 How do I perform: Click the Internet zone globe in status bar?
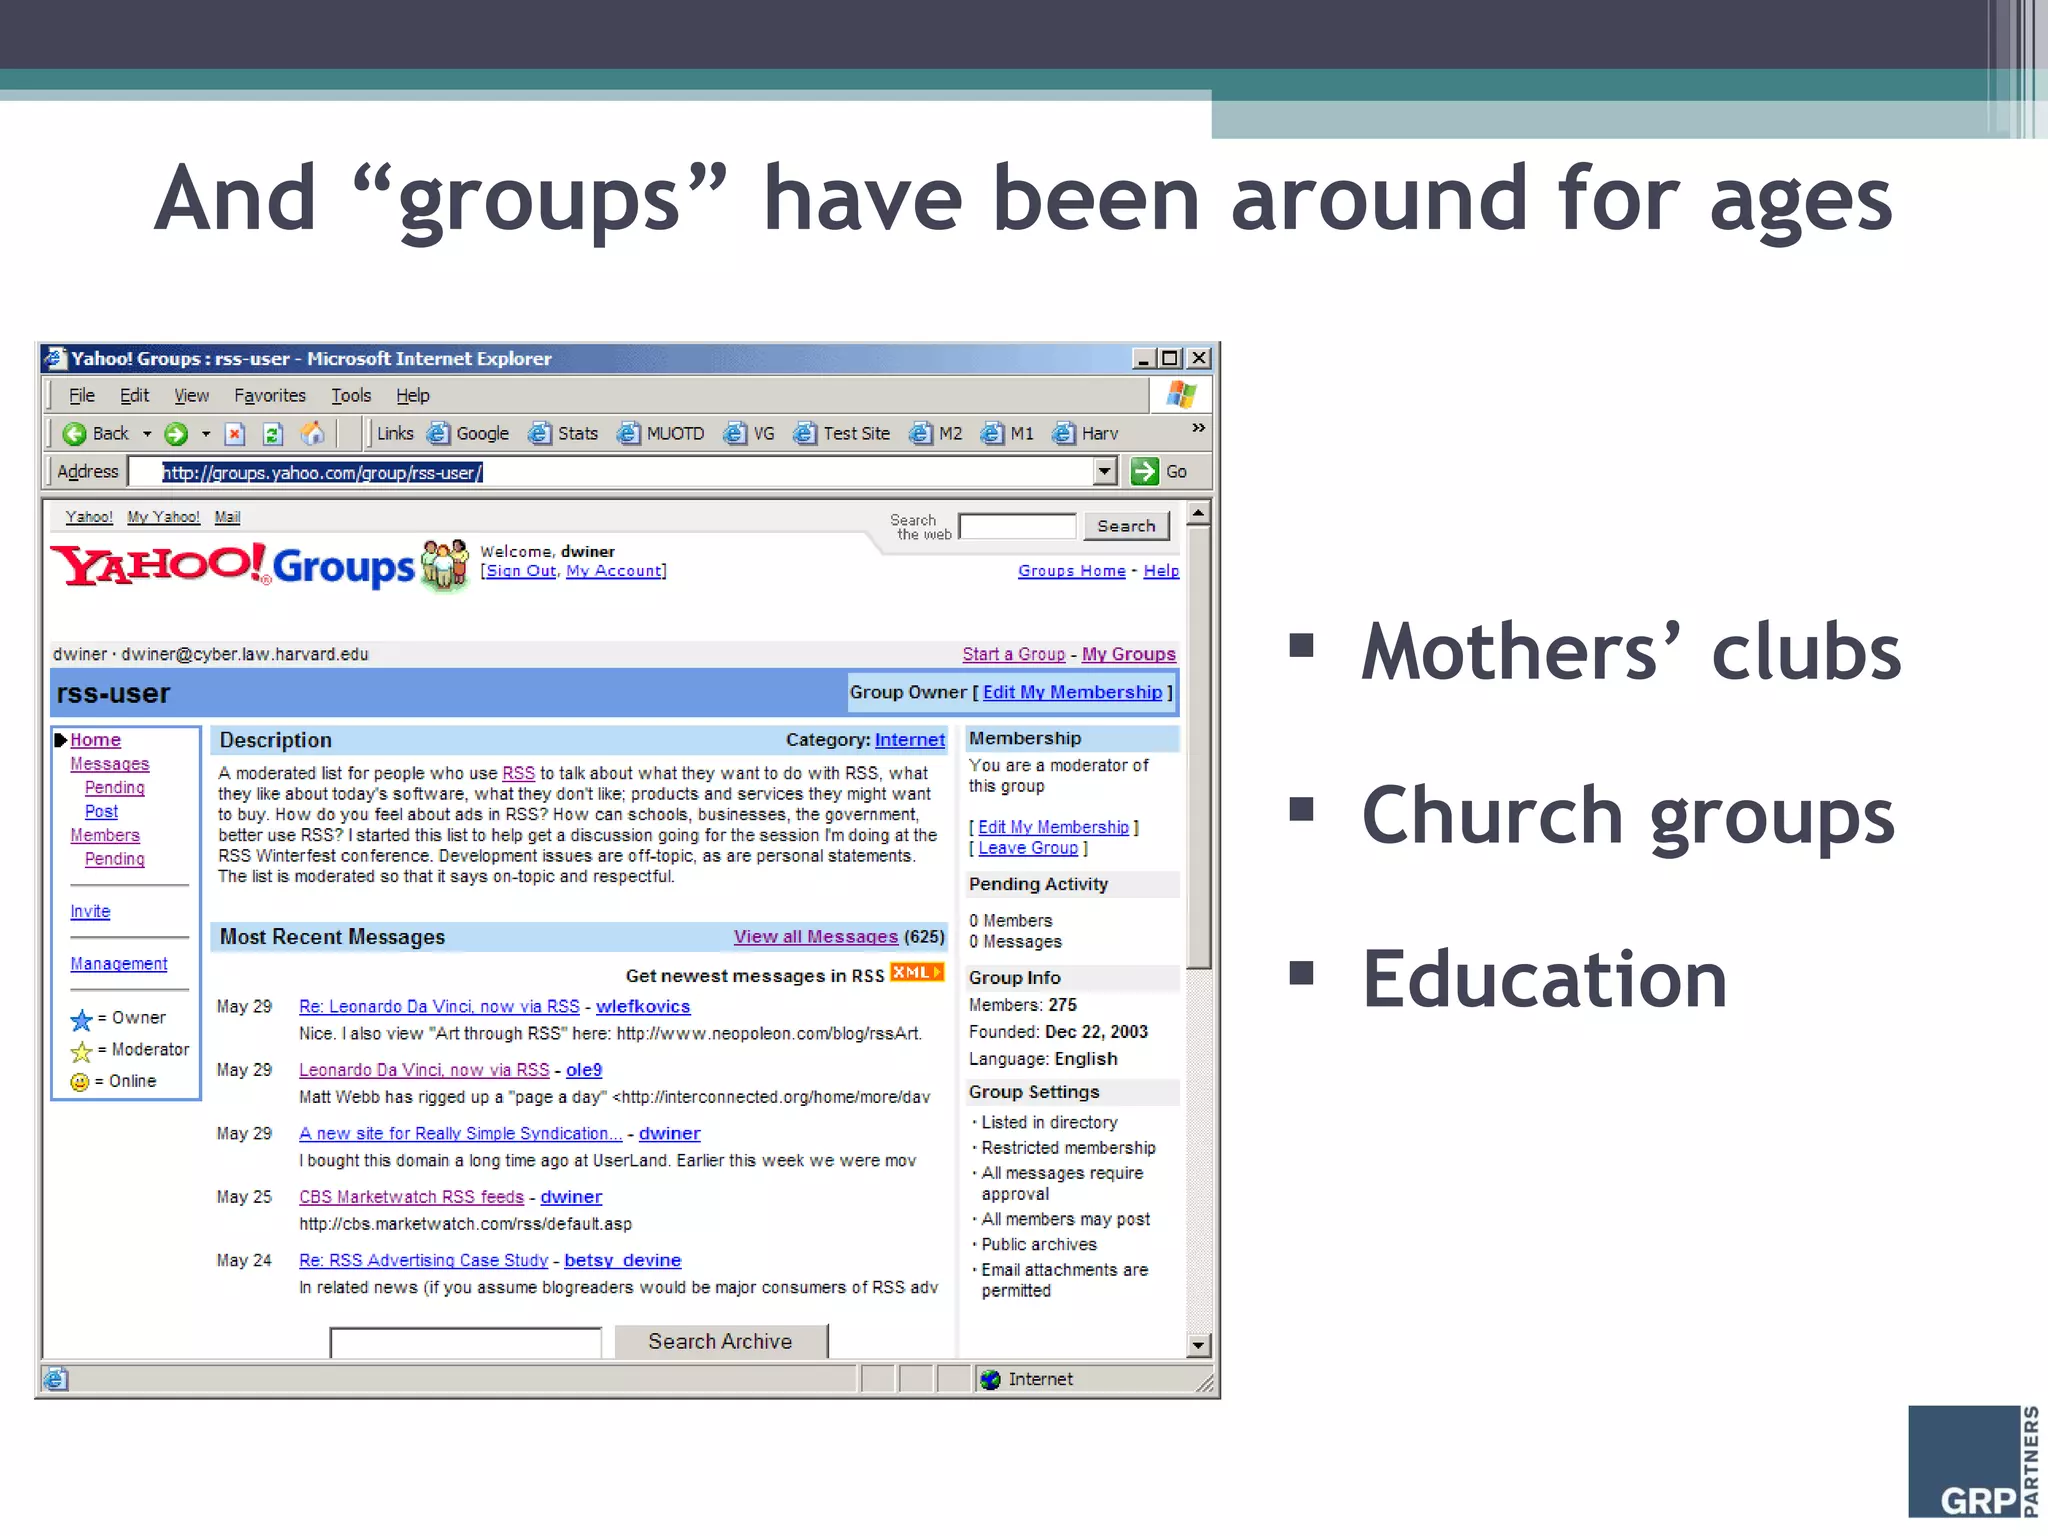(x=990, y=1379)
